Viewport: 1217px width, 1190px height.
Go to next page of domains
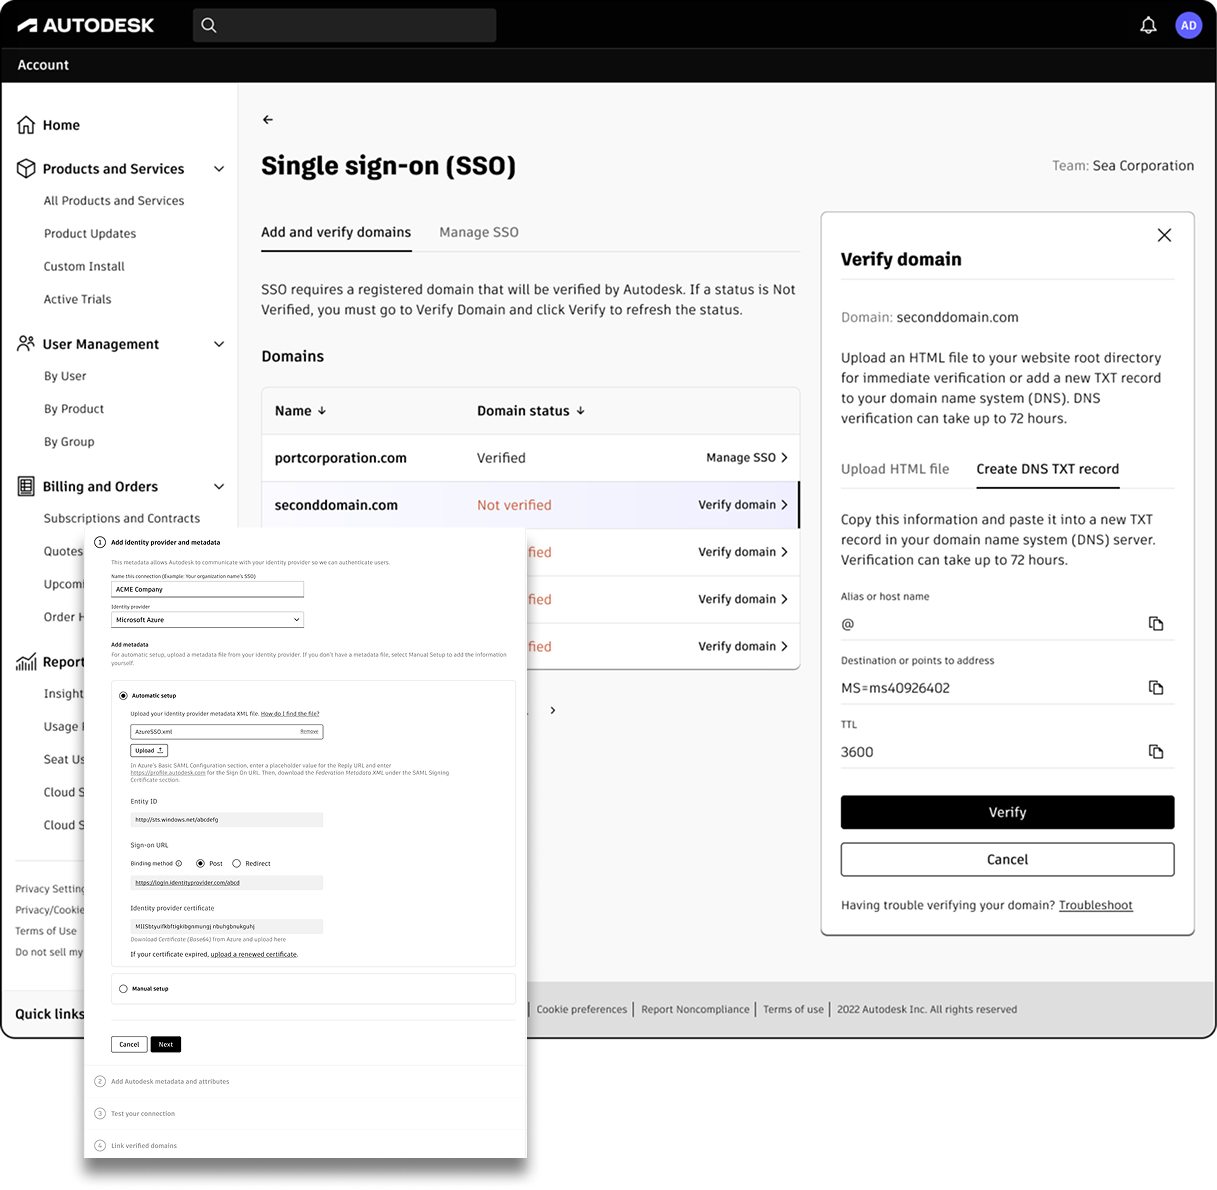(553, 711)
